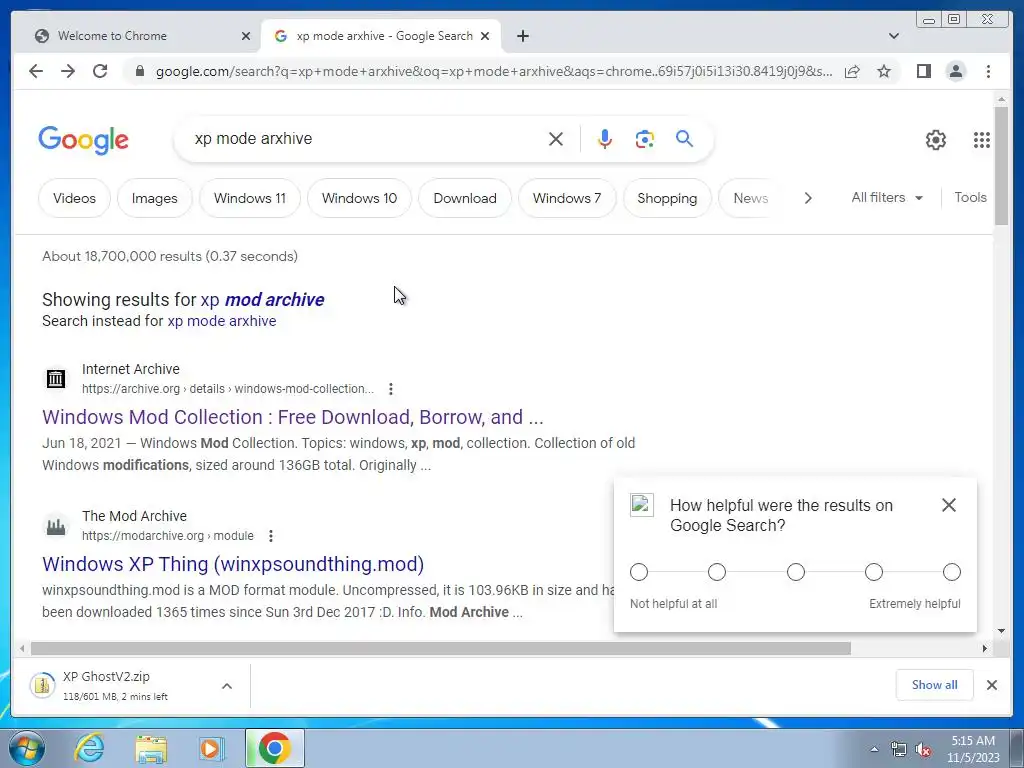Screen dimensions: 1024x768
Task: Launch Windows Media Player from taskbar
Action: pyautogui.click(x=211, y=748)
